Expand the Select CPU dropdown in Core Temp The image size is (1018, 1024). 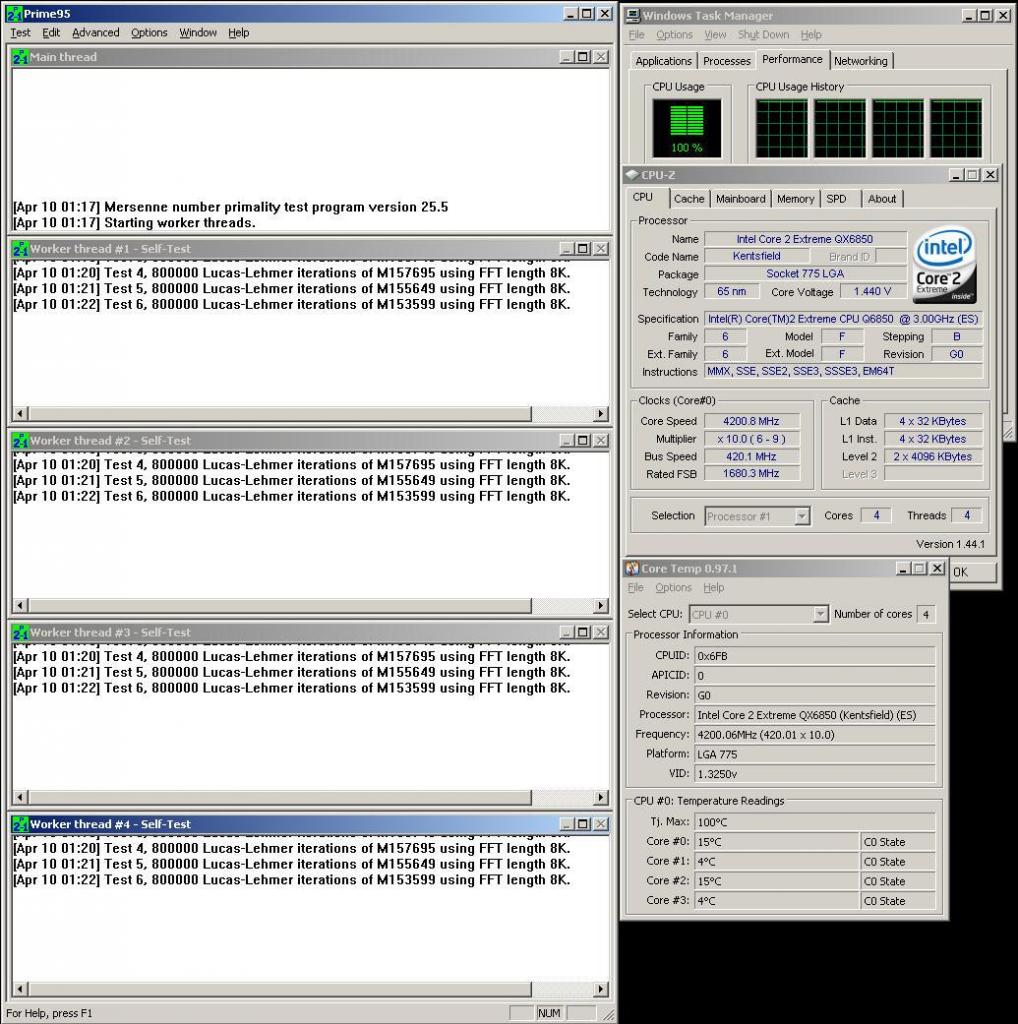[x=820, y=615]
